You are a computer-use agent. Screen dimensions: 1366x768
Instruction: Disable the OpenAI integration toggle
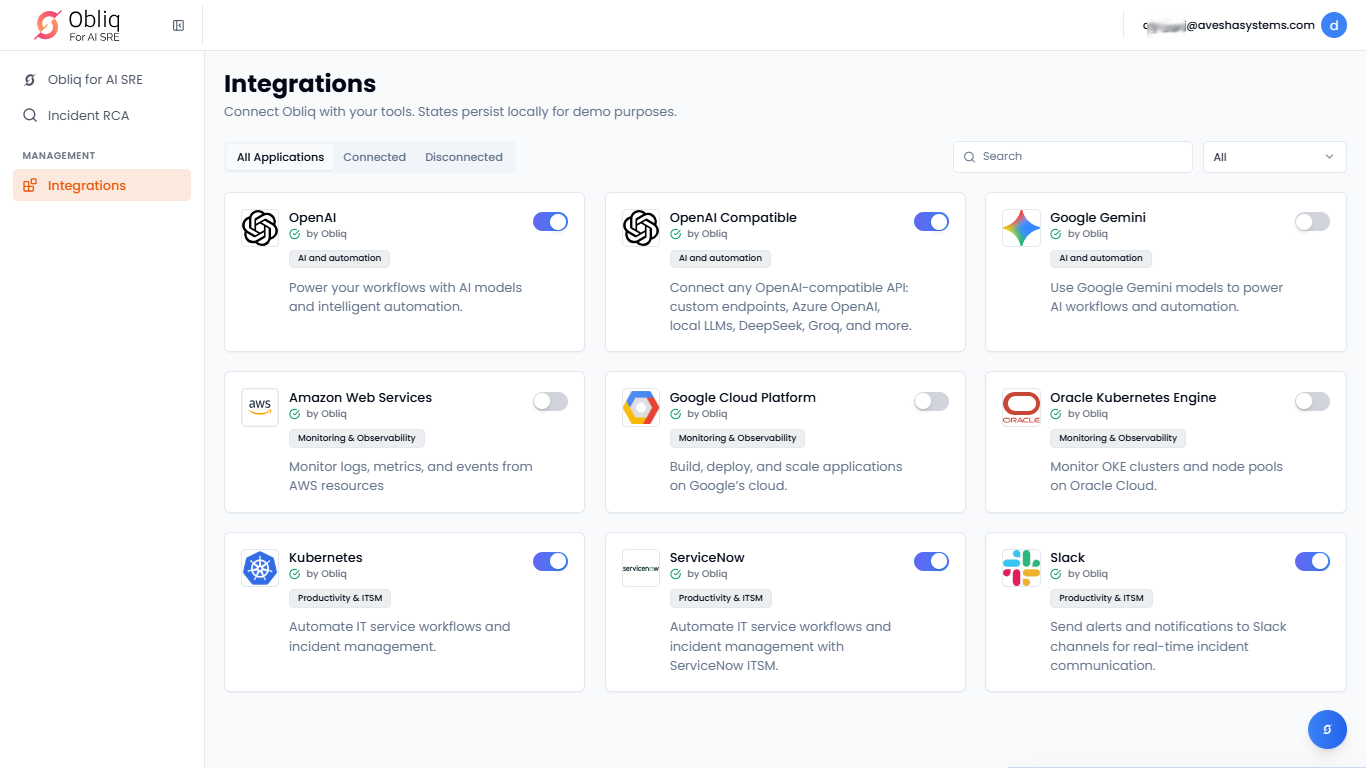point(550,222)
